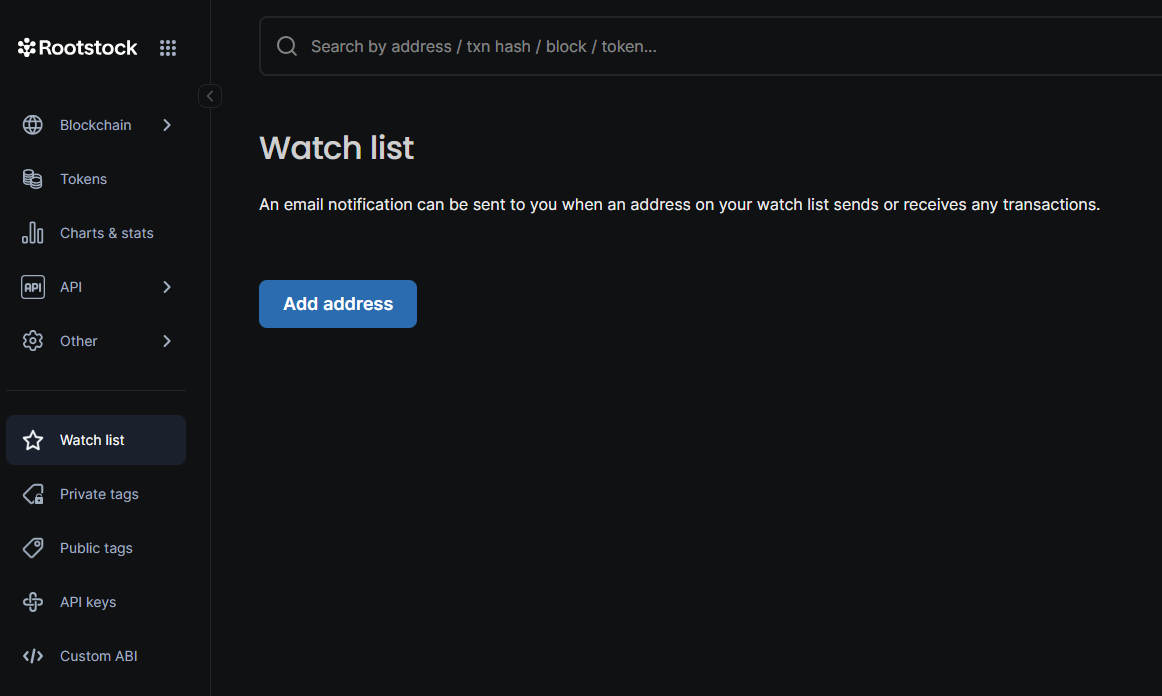Viewport: 1162px width, 696px height.
Task: Click the Tokens coins icon
Action: (x=32, y=178)
